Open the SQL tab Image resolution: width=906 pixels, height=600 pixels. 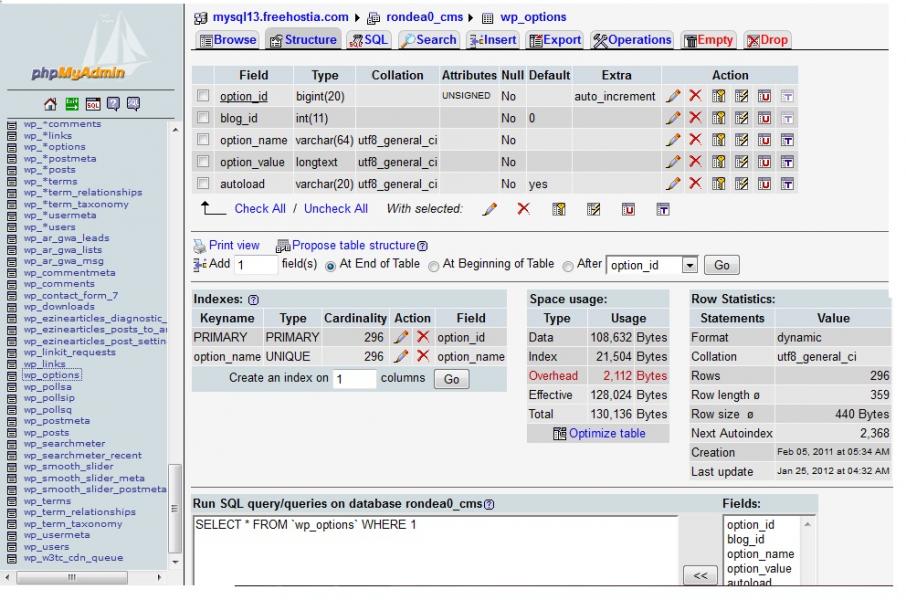click(369, 40)
